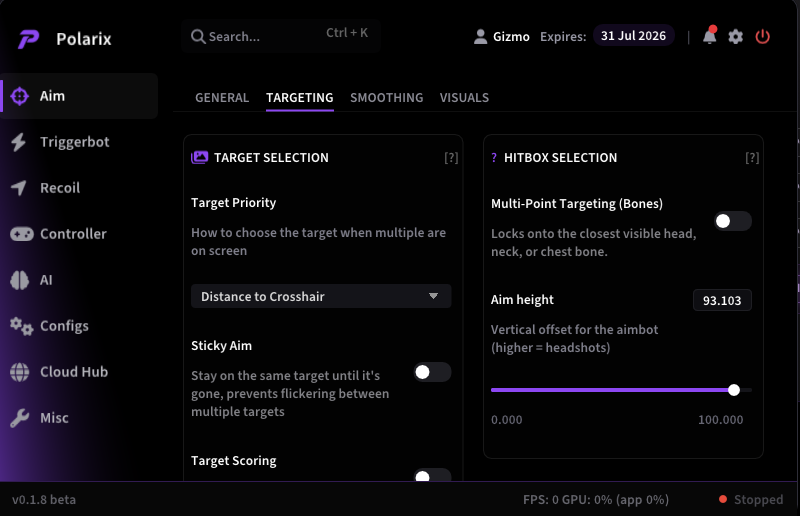Select the Aim crosshair icon in sidebar
Image resolution: width=800 pixels, height=516 pixels.
(19, 96)
